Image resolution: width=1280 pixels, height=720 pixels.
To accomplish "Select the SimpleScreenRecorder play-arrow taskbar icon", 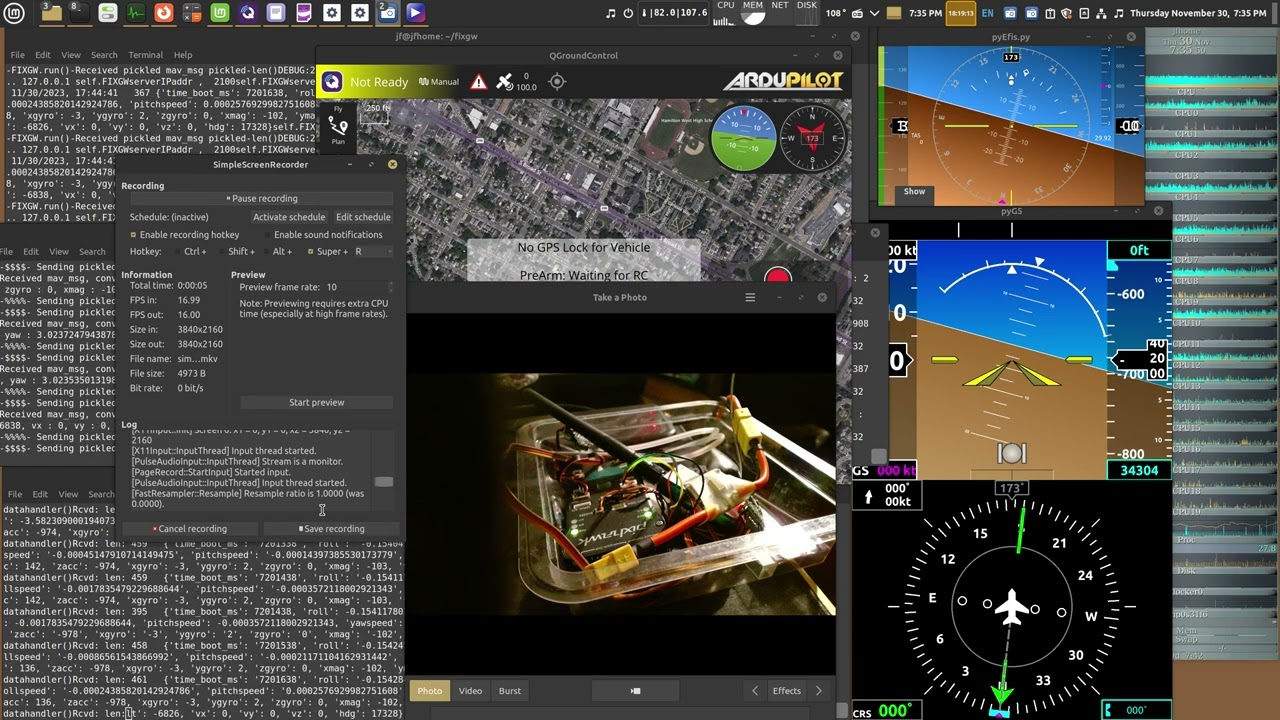I will click(x=415, y=13).
